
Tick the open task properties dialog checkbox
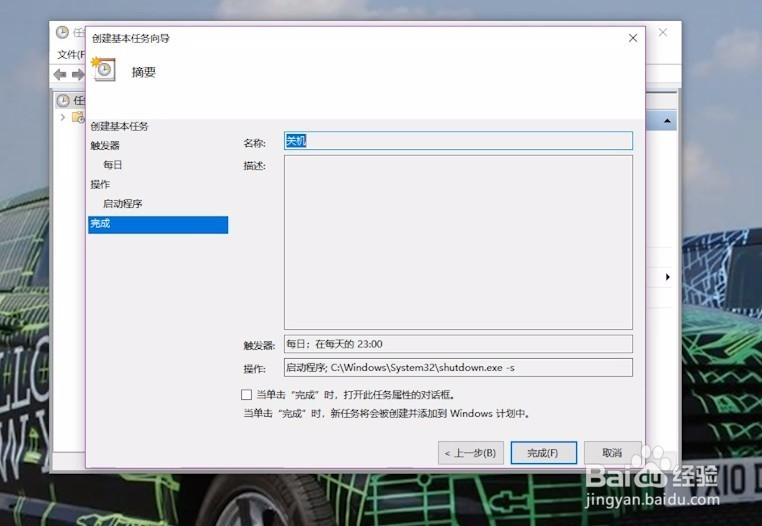point(246,394)
